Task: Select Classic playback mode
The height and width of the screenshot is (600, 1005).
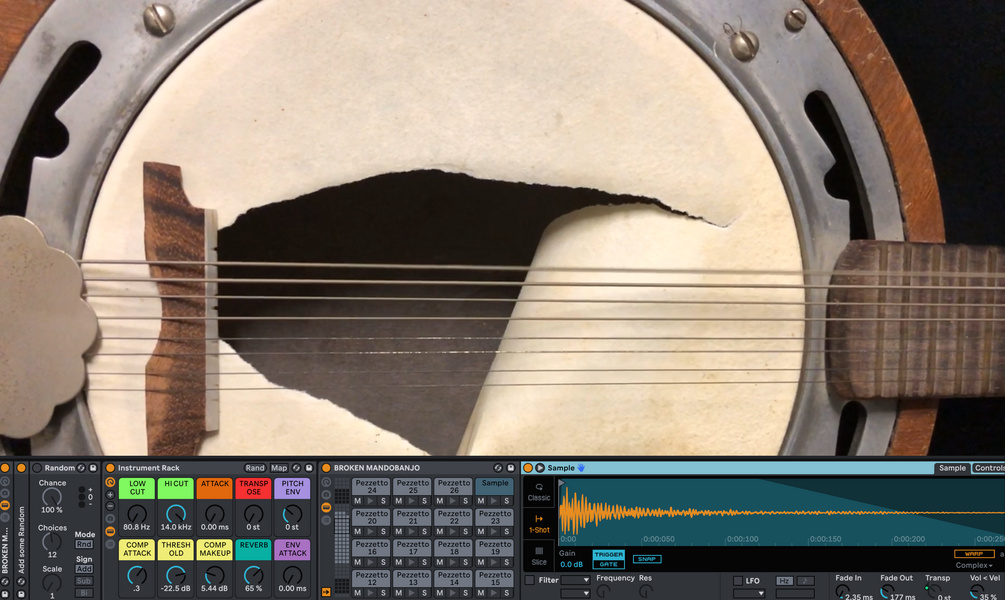Action: pyautogui.click(x=539, y=492)
